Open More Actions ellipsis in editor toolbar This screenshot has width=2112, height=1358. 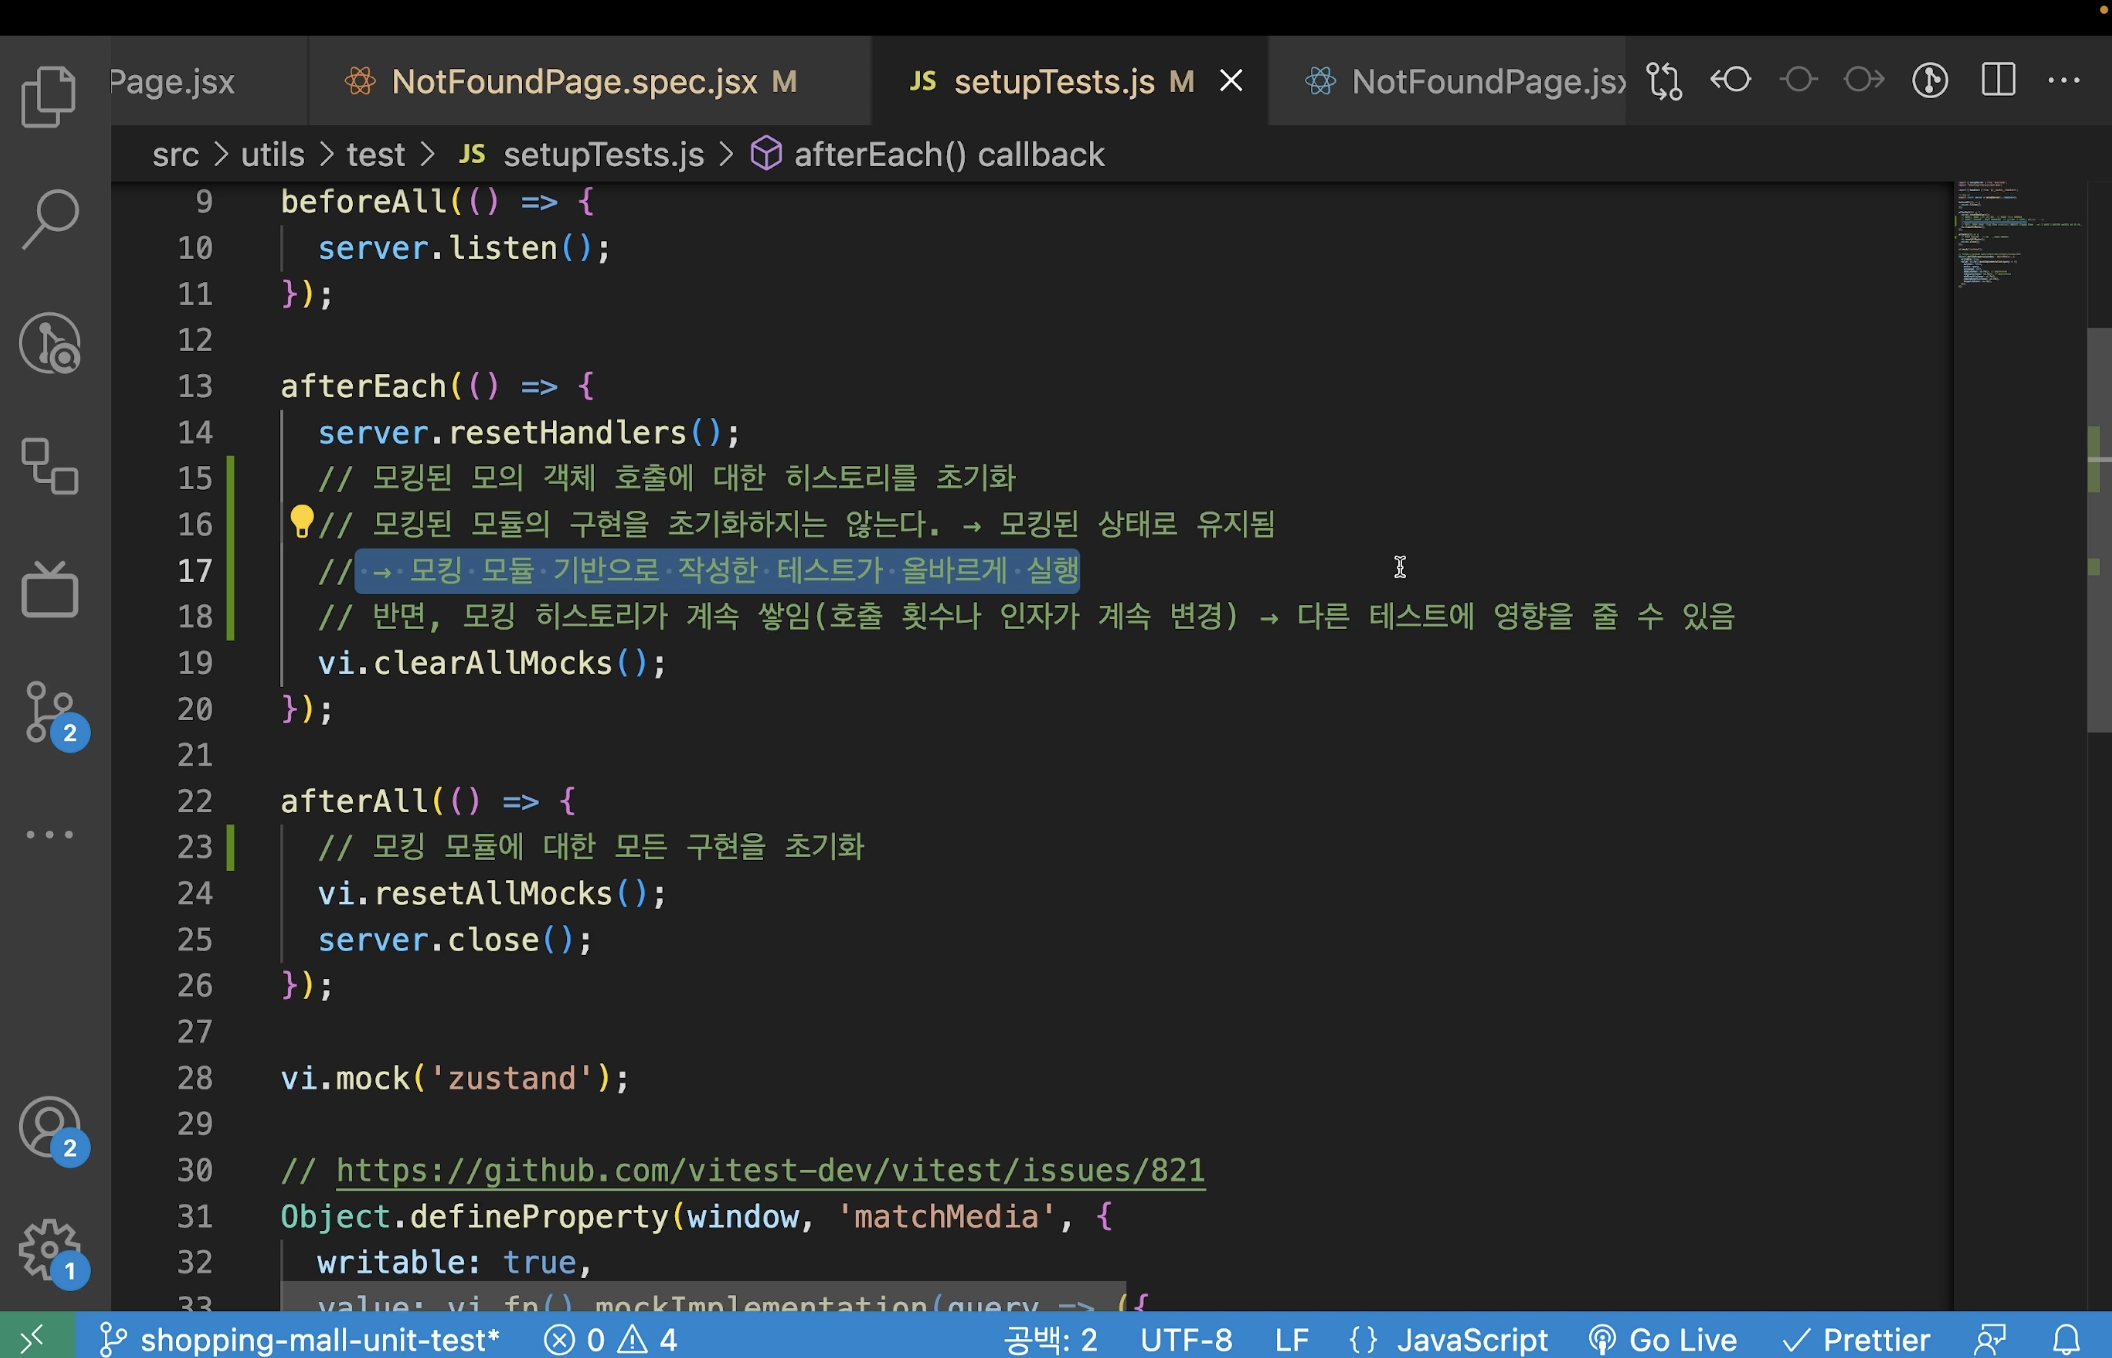click(x=2064, y=80)
